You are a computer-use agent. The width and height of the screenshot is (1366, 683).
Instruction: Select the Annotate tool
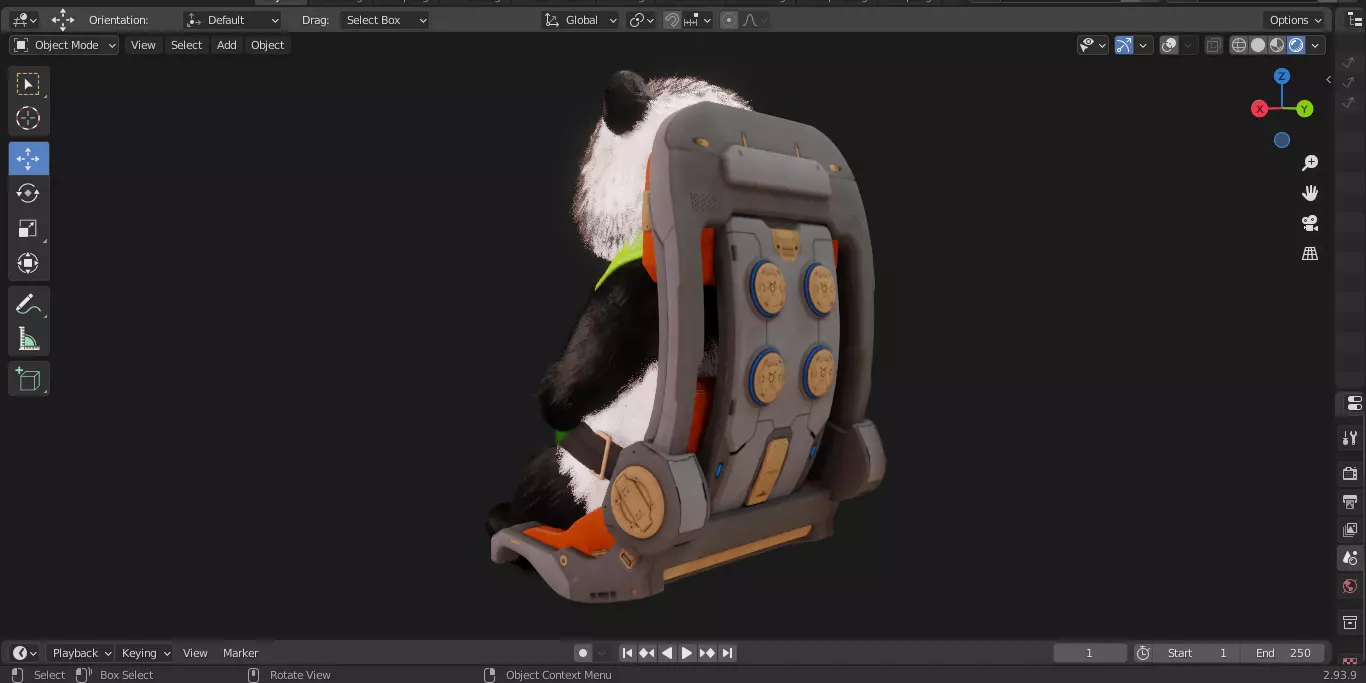pos(28,305)
